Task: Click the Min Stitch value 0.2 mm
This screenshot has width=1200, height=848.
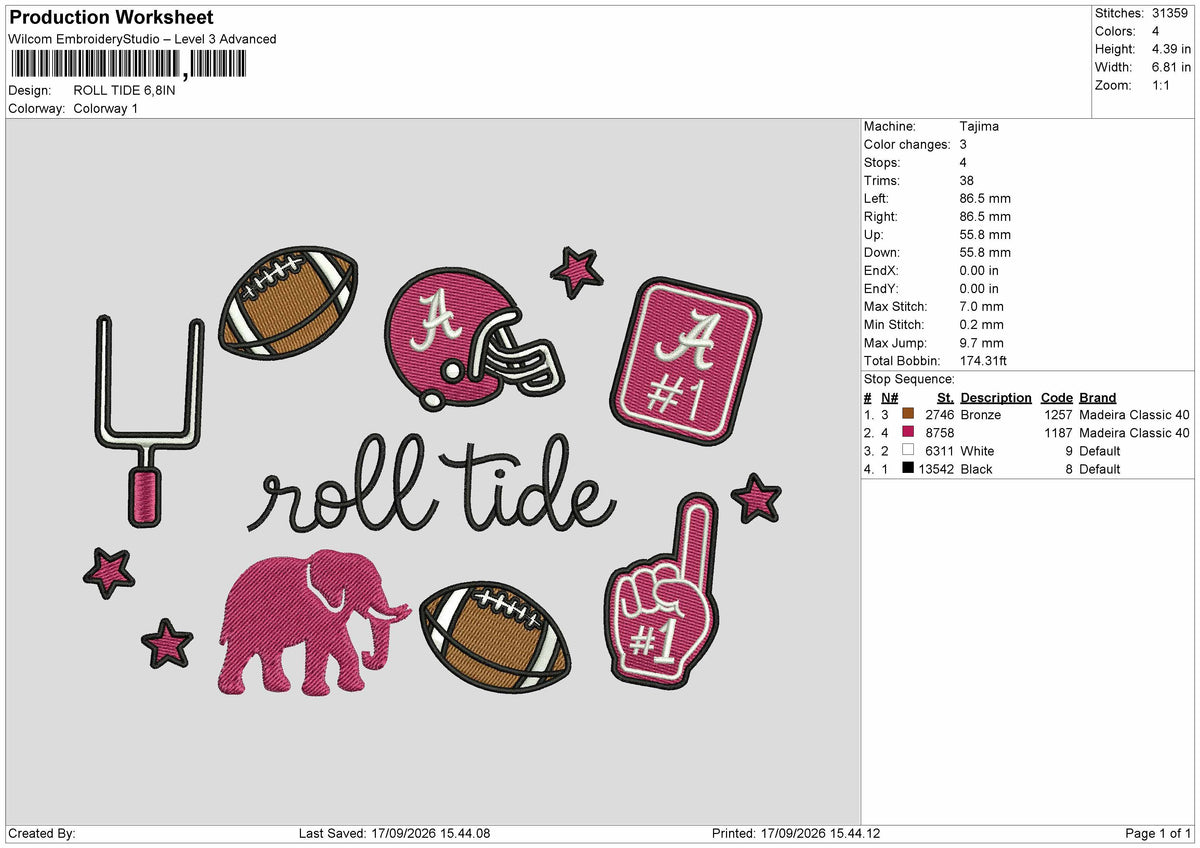Action: (x=981, y=324)
